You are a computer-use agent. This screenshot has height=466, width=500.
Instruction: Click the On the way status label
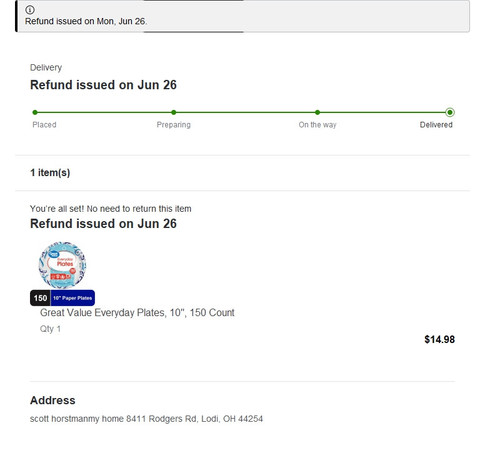(317, 125)
